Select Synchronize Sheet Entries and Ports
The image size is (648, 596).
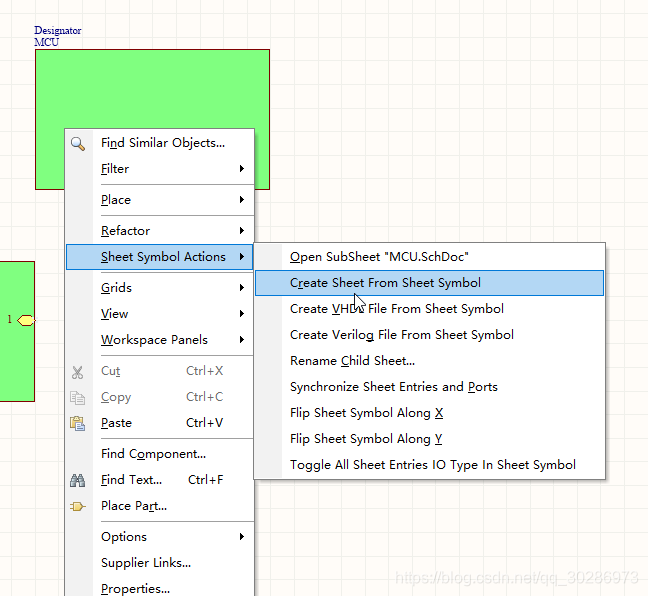click(x=429, y=387)
